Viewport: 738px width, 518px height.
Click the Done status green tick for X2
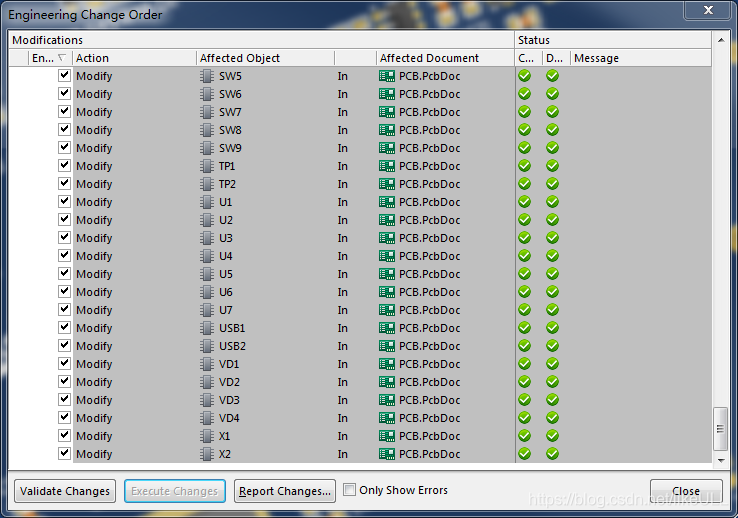(x=553, y=454)
